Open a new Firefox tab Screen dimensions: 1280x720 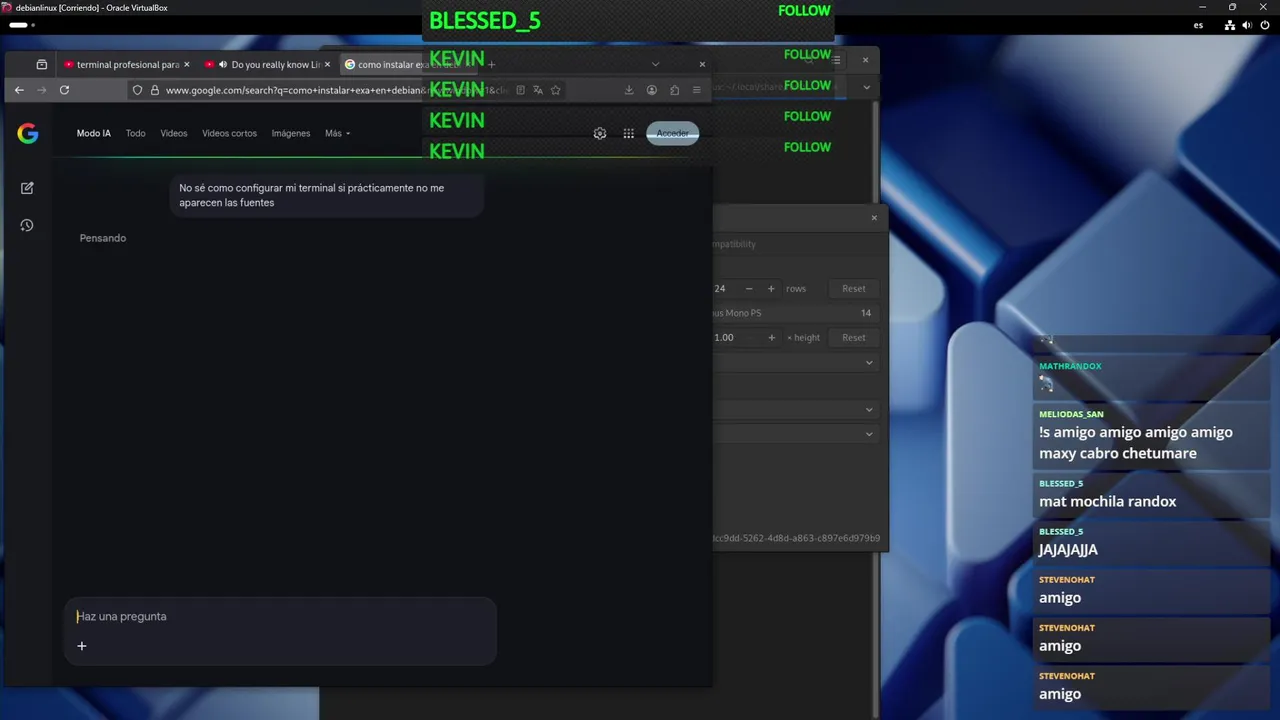491,64
